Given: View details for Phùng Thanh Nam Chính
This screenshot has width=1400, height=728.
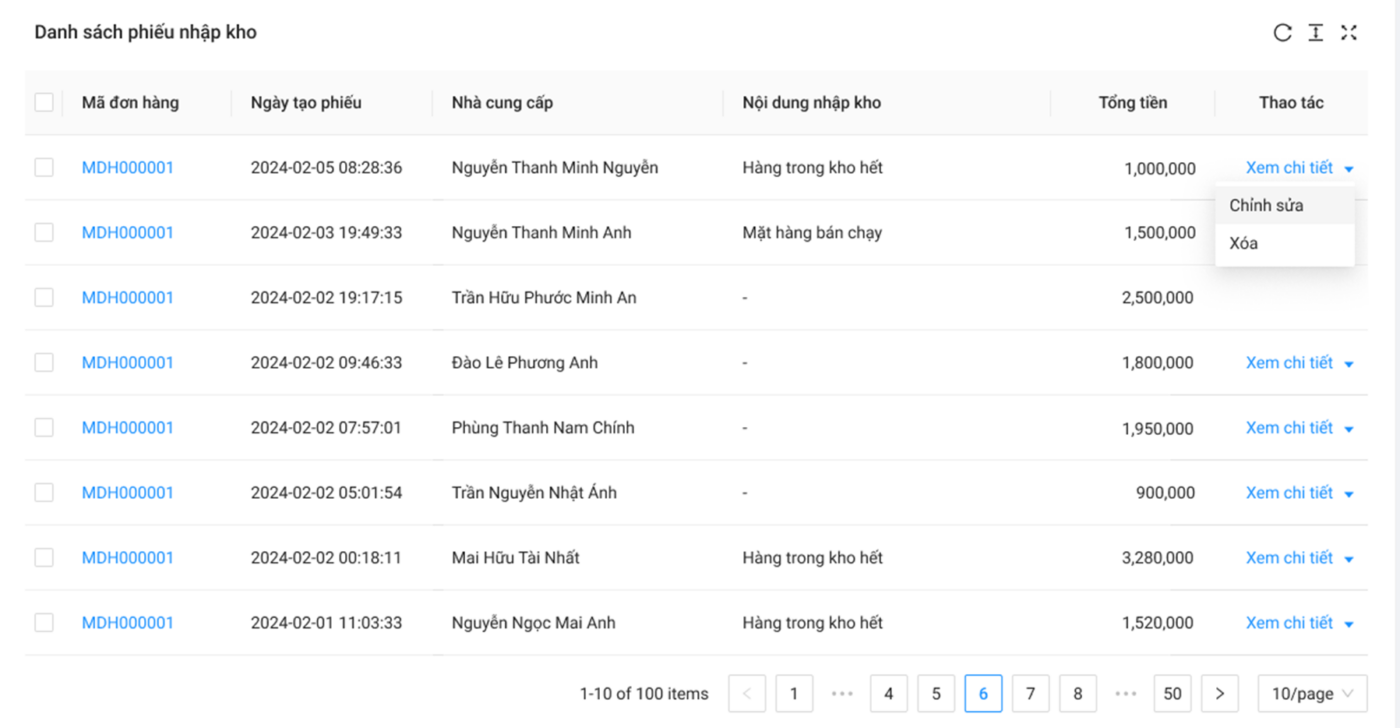Looking at the screenshot, I should point(1289,427).
